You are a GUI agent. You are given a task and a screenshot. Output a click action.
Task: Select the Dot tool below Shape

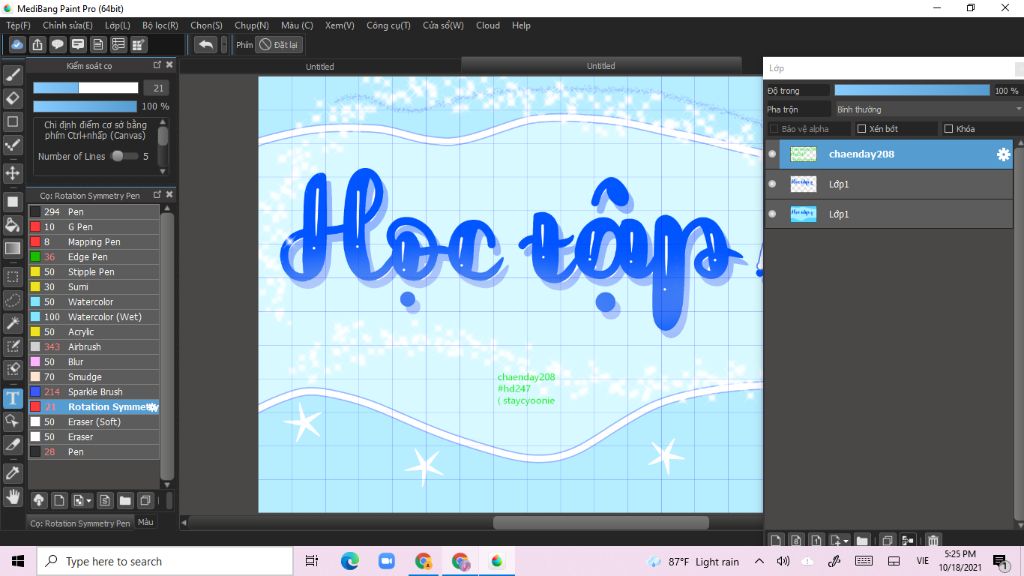[12, 146]
